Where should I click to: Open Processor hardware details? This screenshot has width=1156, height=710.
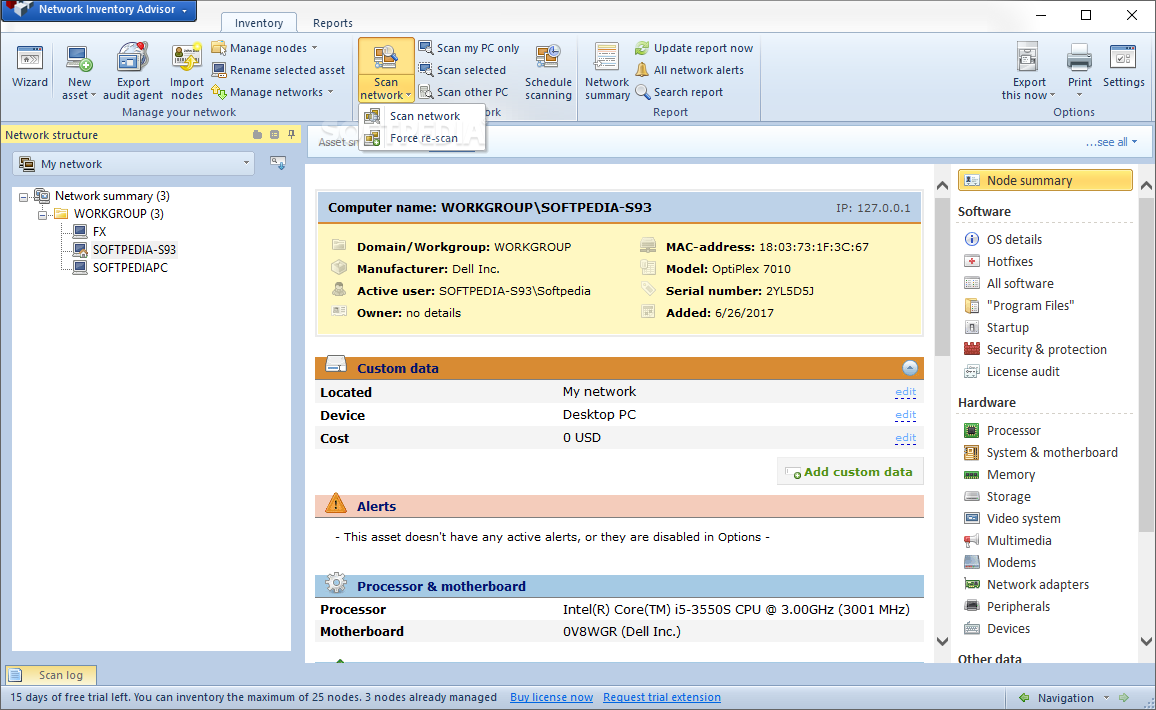click(x=1013, y=431)
